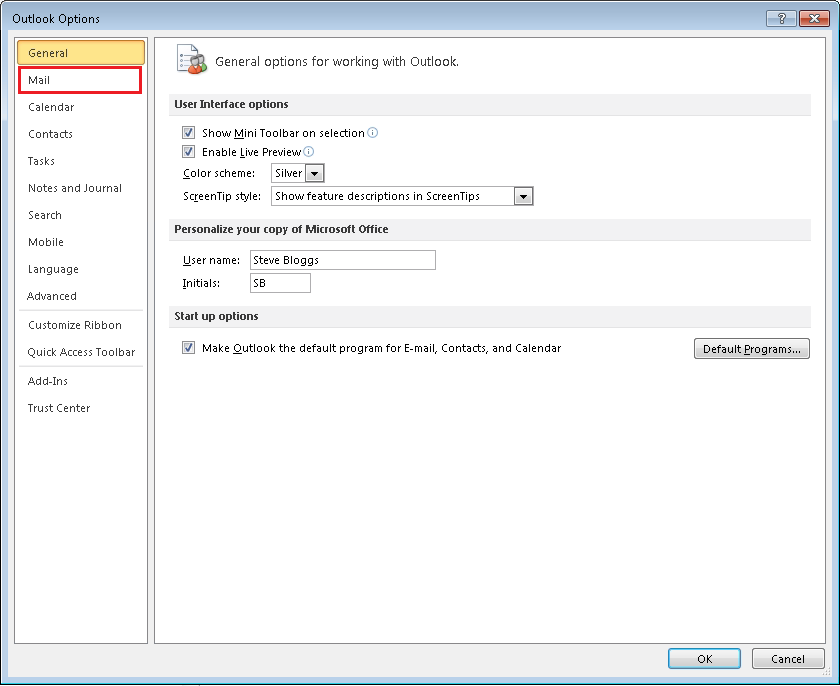This screenshot has height=686, width=840.
Task: Click the General options header icon
Action: (191, 59)
